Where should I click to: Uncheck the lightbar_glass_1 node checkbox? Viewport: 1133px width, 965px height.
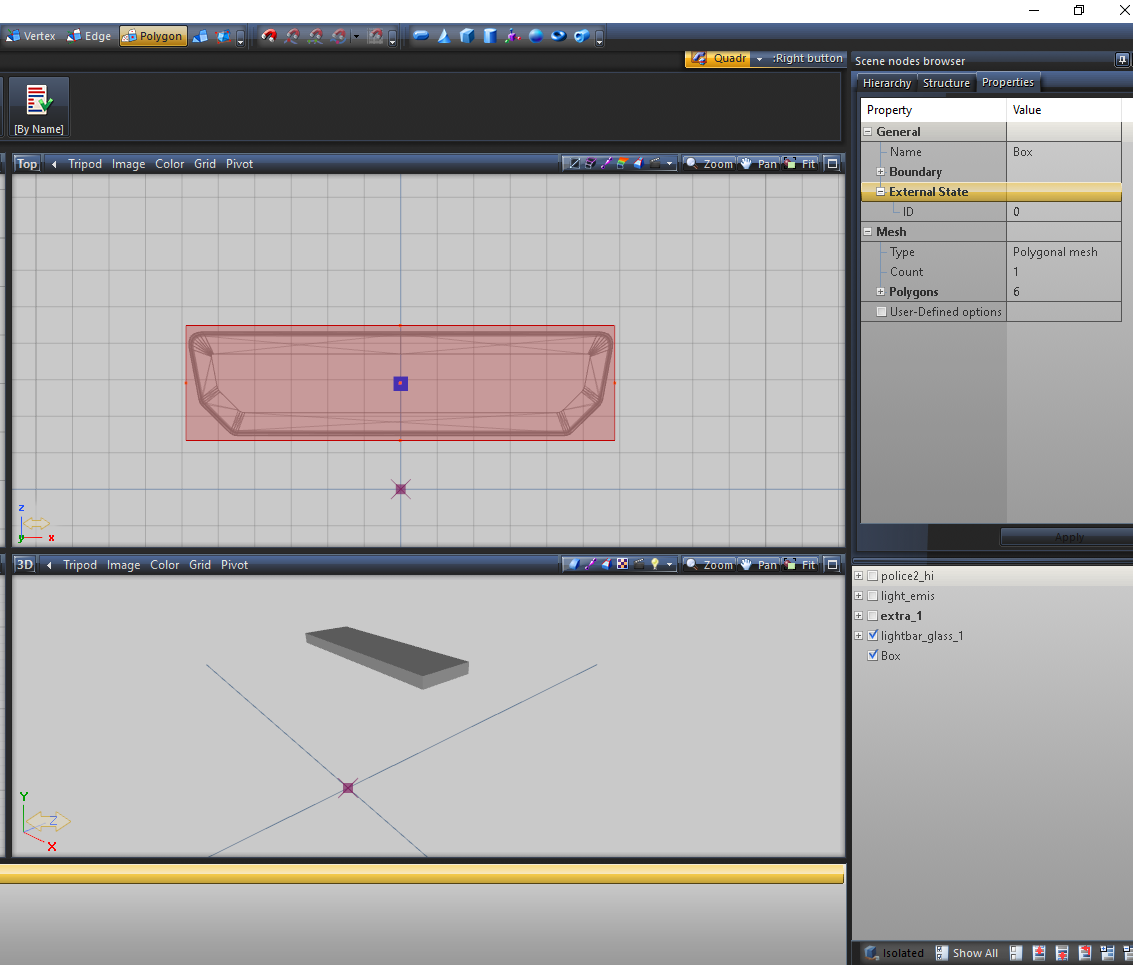(873, 636)
